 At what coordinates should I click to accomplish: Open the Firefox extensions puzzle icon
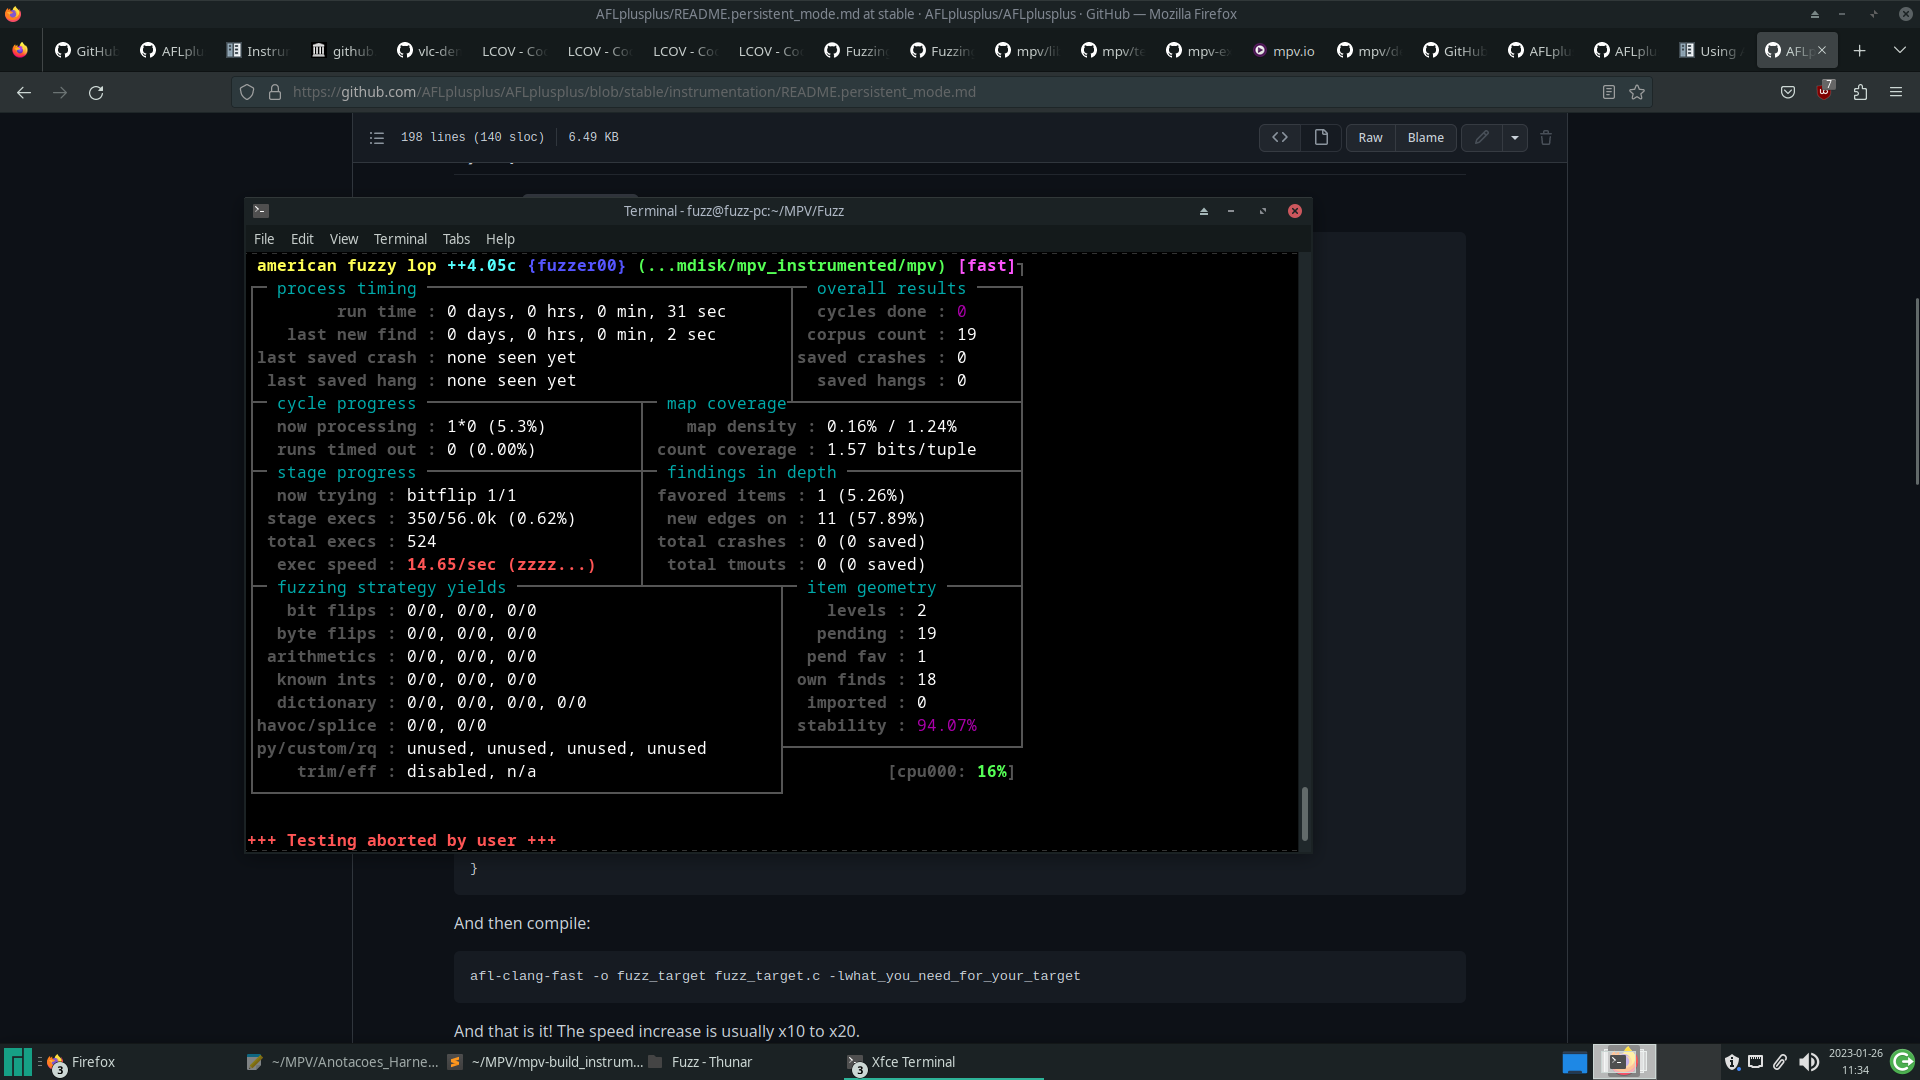1859,92
